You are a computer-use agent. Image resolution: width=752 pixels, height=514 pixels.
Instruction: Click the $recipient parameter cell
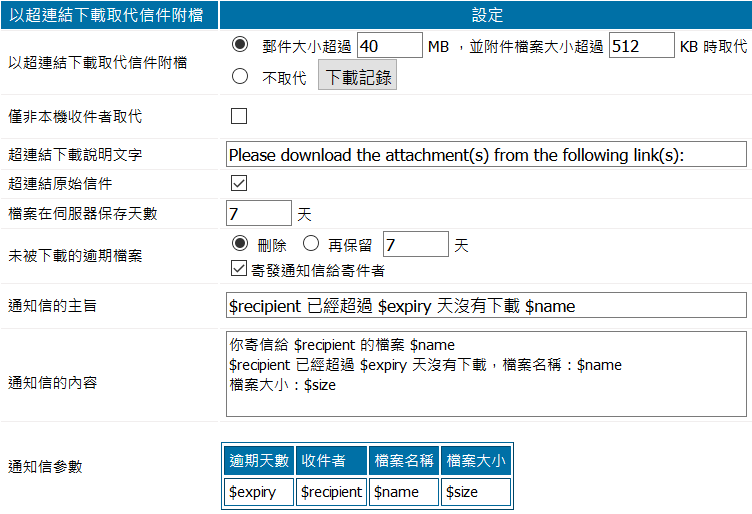[x=331, y=492]
